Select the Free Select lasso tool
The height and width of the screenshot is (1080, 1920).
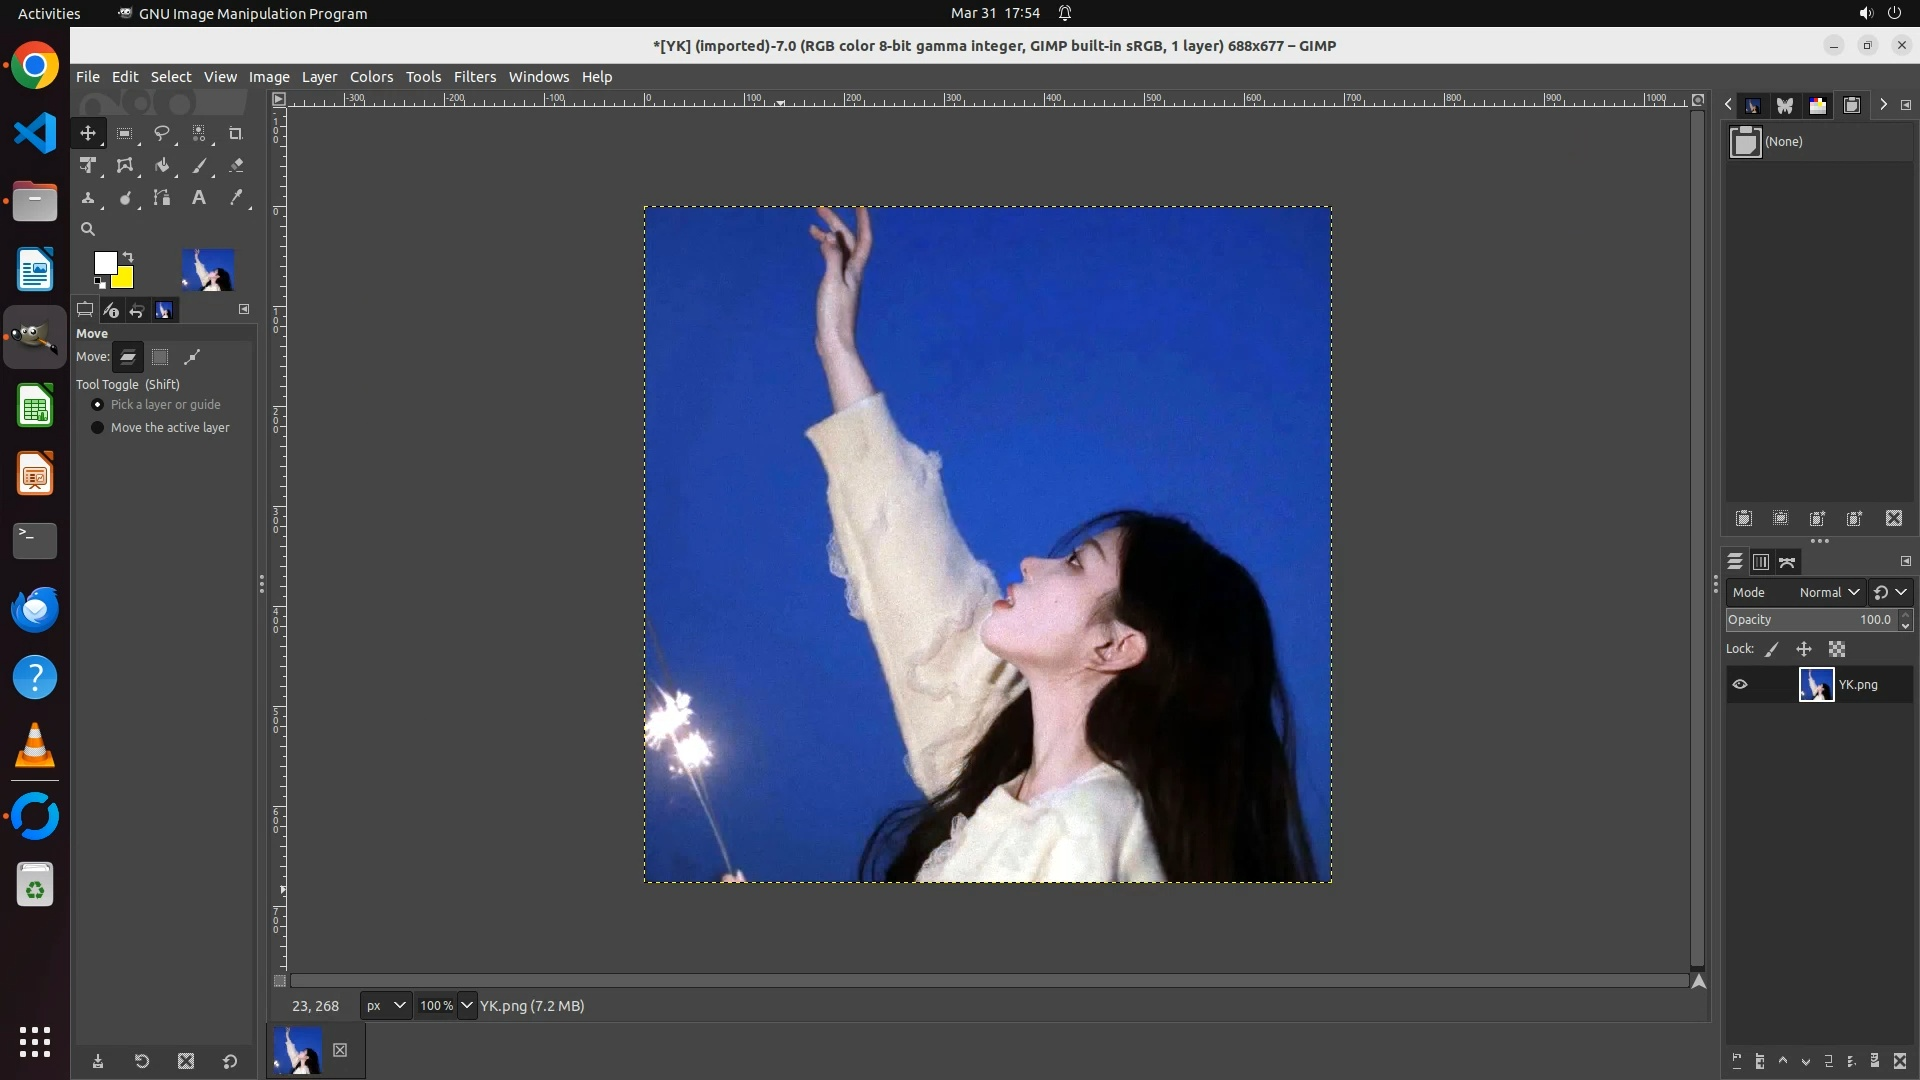(x=161, y=133)
